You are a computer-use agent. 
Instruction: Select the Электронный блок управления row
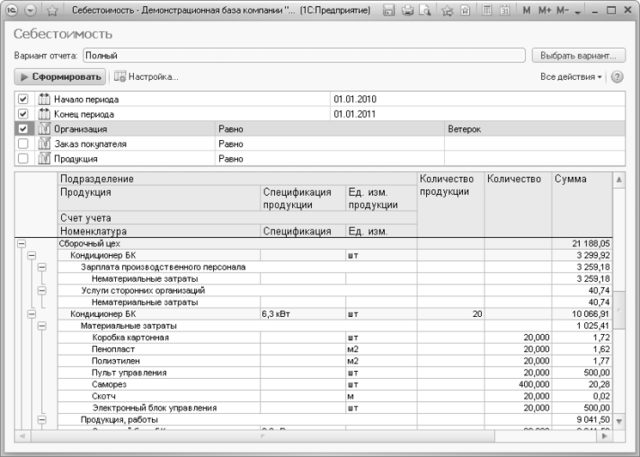pyautogui.click(x=335, y=408)
